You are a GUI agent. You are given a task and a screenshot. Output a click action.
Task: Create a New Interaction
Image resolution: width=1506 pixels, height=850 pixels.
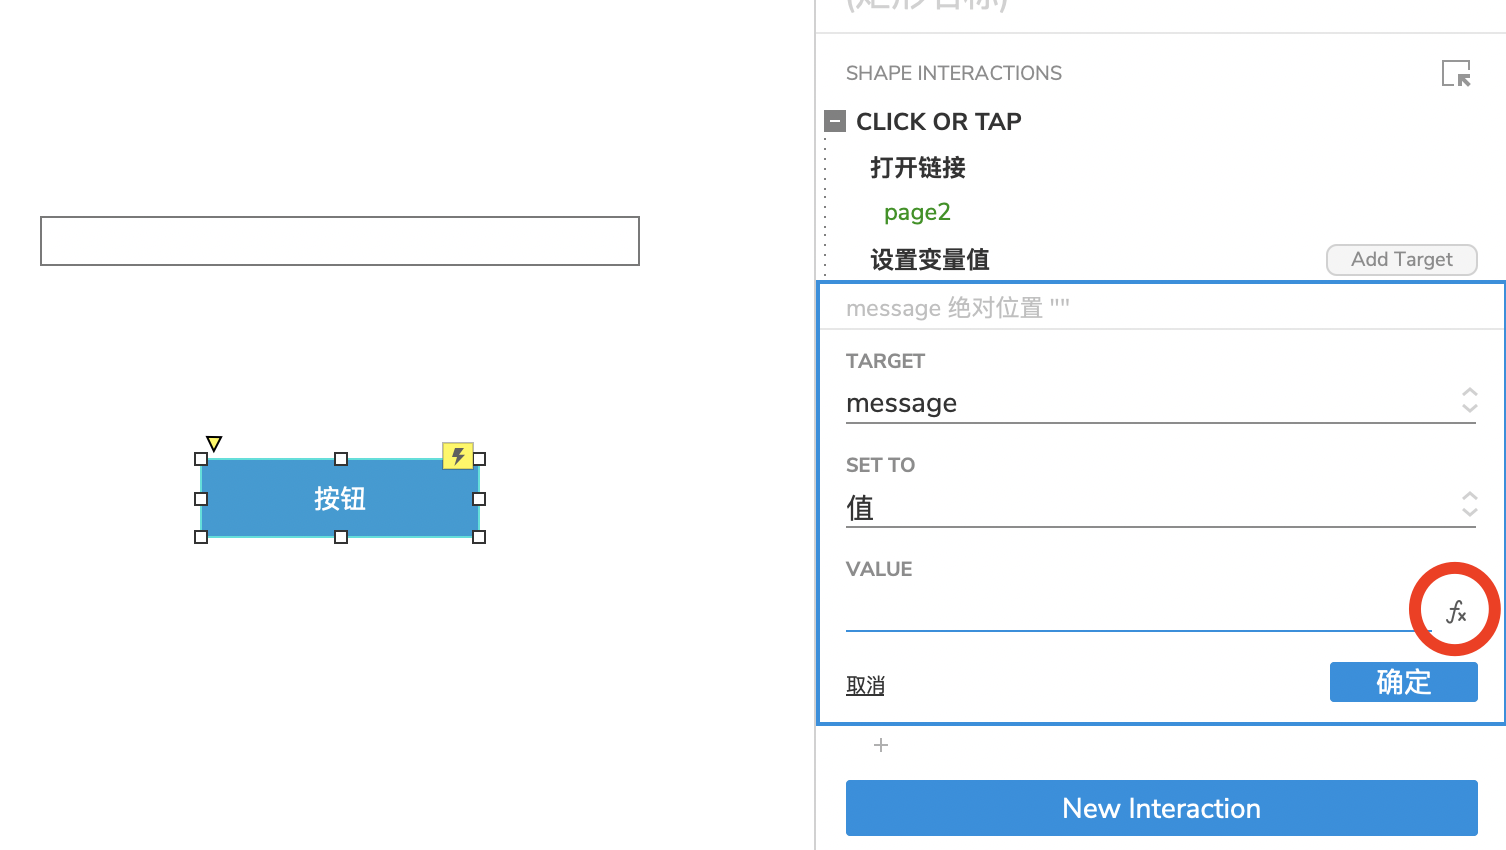1160,808
